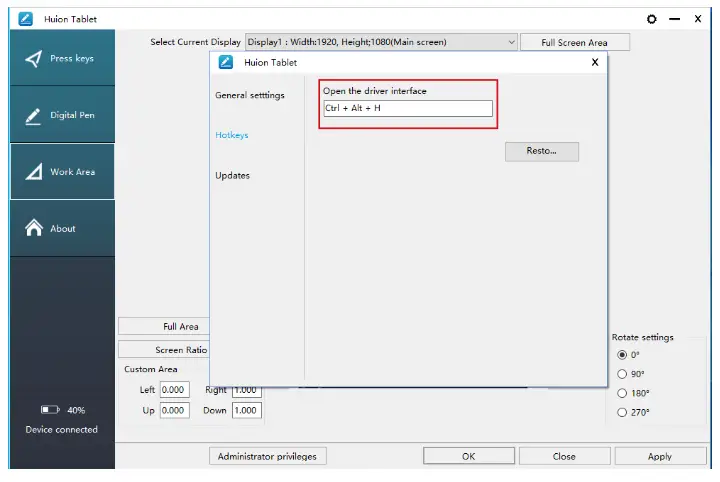Select Hotkeys in the settings dialog
The image size is (720, 482).
232,135
